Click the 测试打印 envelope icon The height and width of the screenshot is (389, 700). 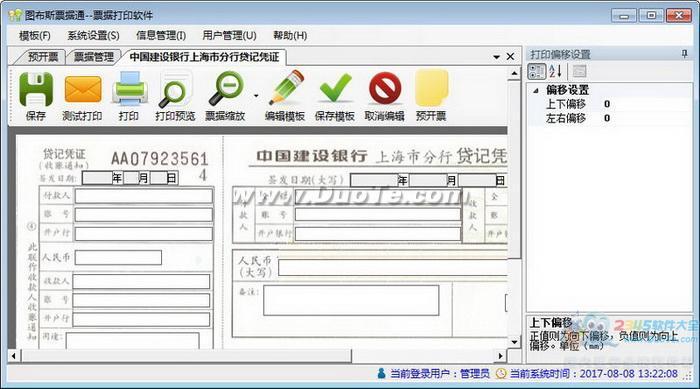coord(83,89)
